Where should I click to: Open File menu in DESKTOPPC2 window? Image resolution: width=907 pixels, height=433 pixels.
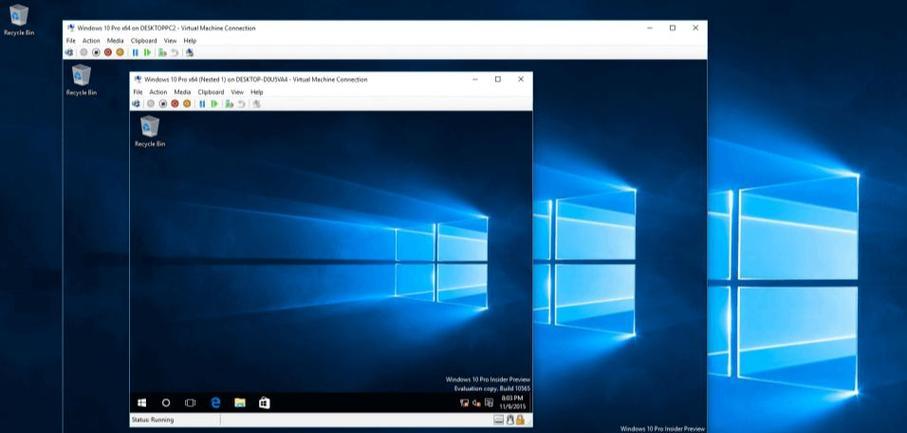pyautogui.click(x=71, y=40)
